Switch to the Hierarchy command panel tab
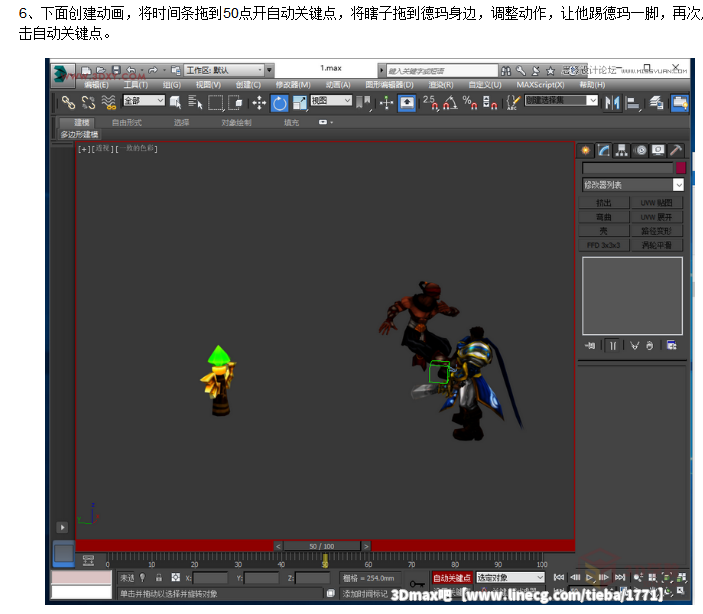Image resolution: width=703 pixels, height=614 pixels. tap(621, 150)
